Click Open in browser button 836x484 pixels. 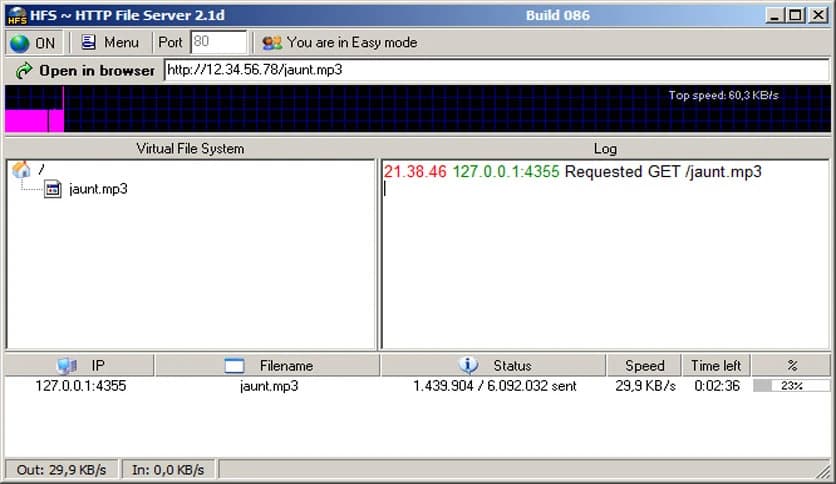pos(85,70)
